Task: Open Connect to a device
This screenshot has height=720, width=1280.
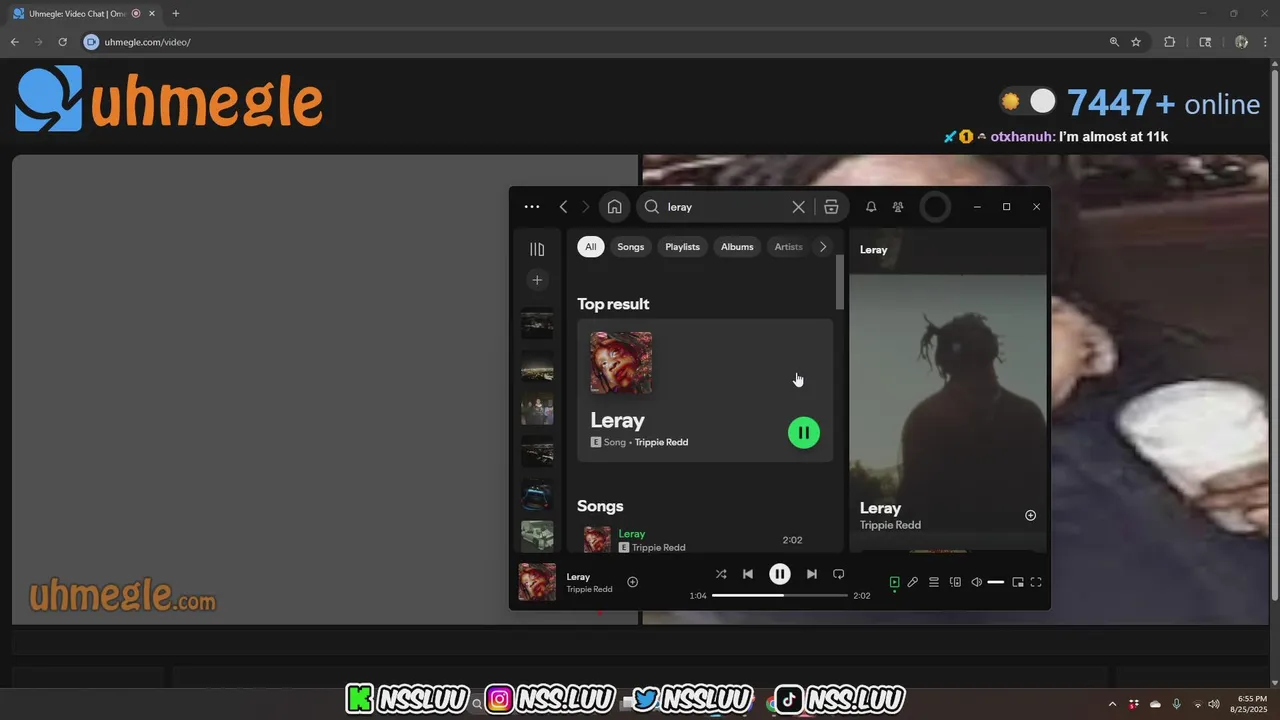Action: [x=955, y=582]
